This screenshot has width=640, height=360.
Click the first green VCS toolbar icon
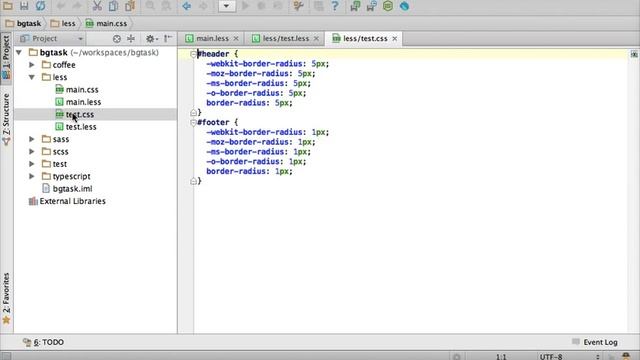pyautogui.click(x=355, y=6)
